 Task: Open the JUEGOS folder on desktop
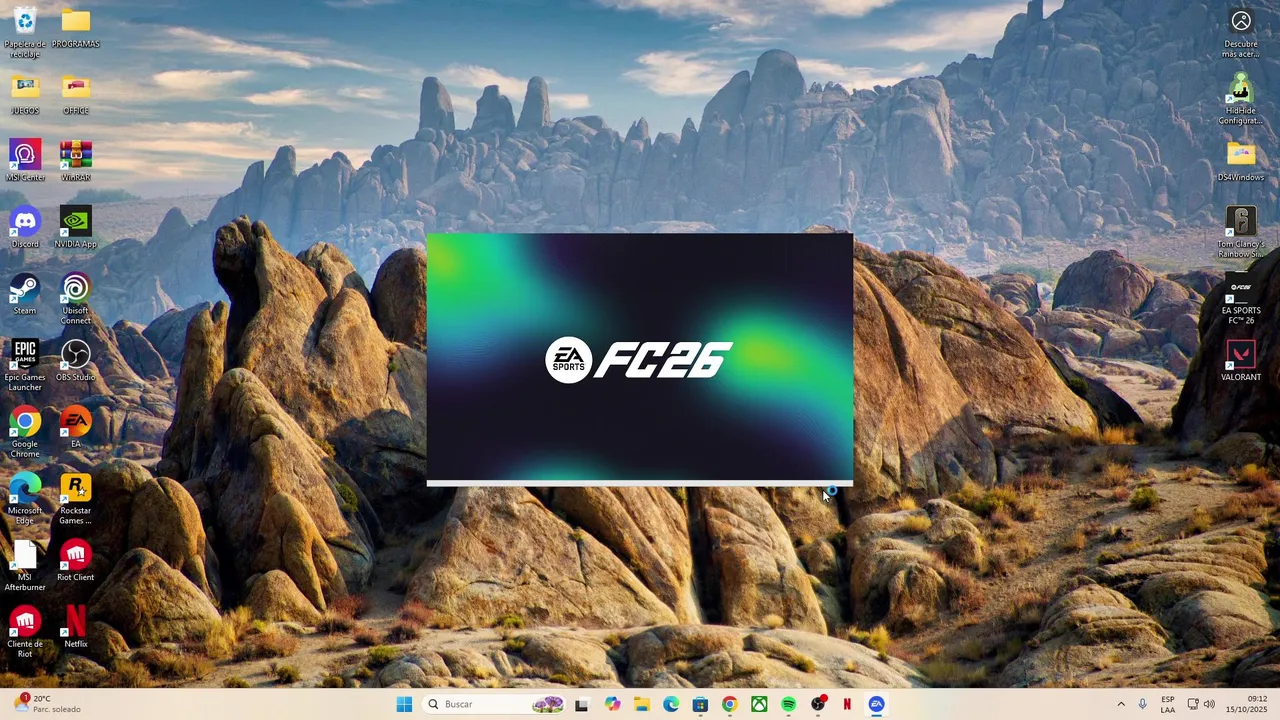click(25, 95)
